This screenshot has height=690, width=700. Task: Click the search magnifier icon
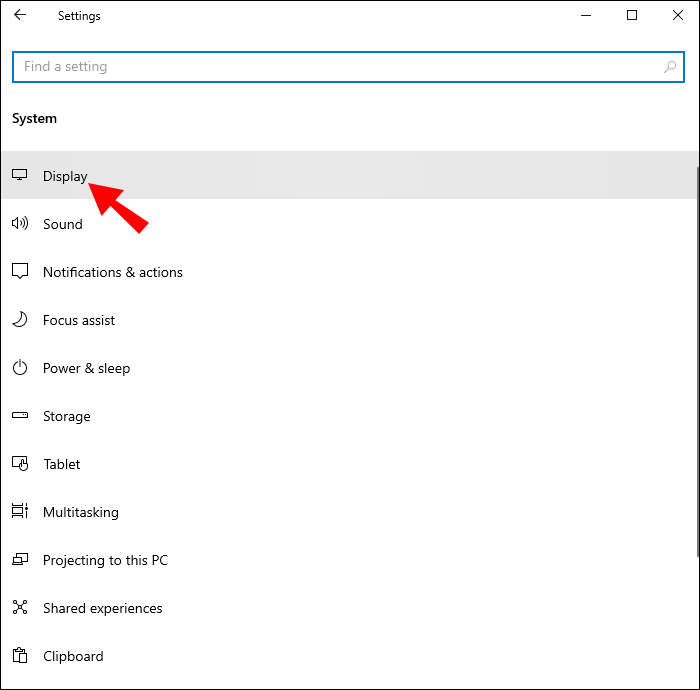670,67
